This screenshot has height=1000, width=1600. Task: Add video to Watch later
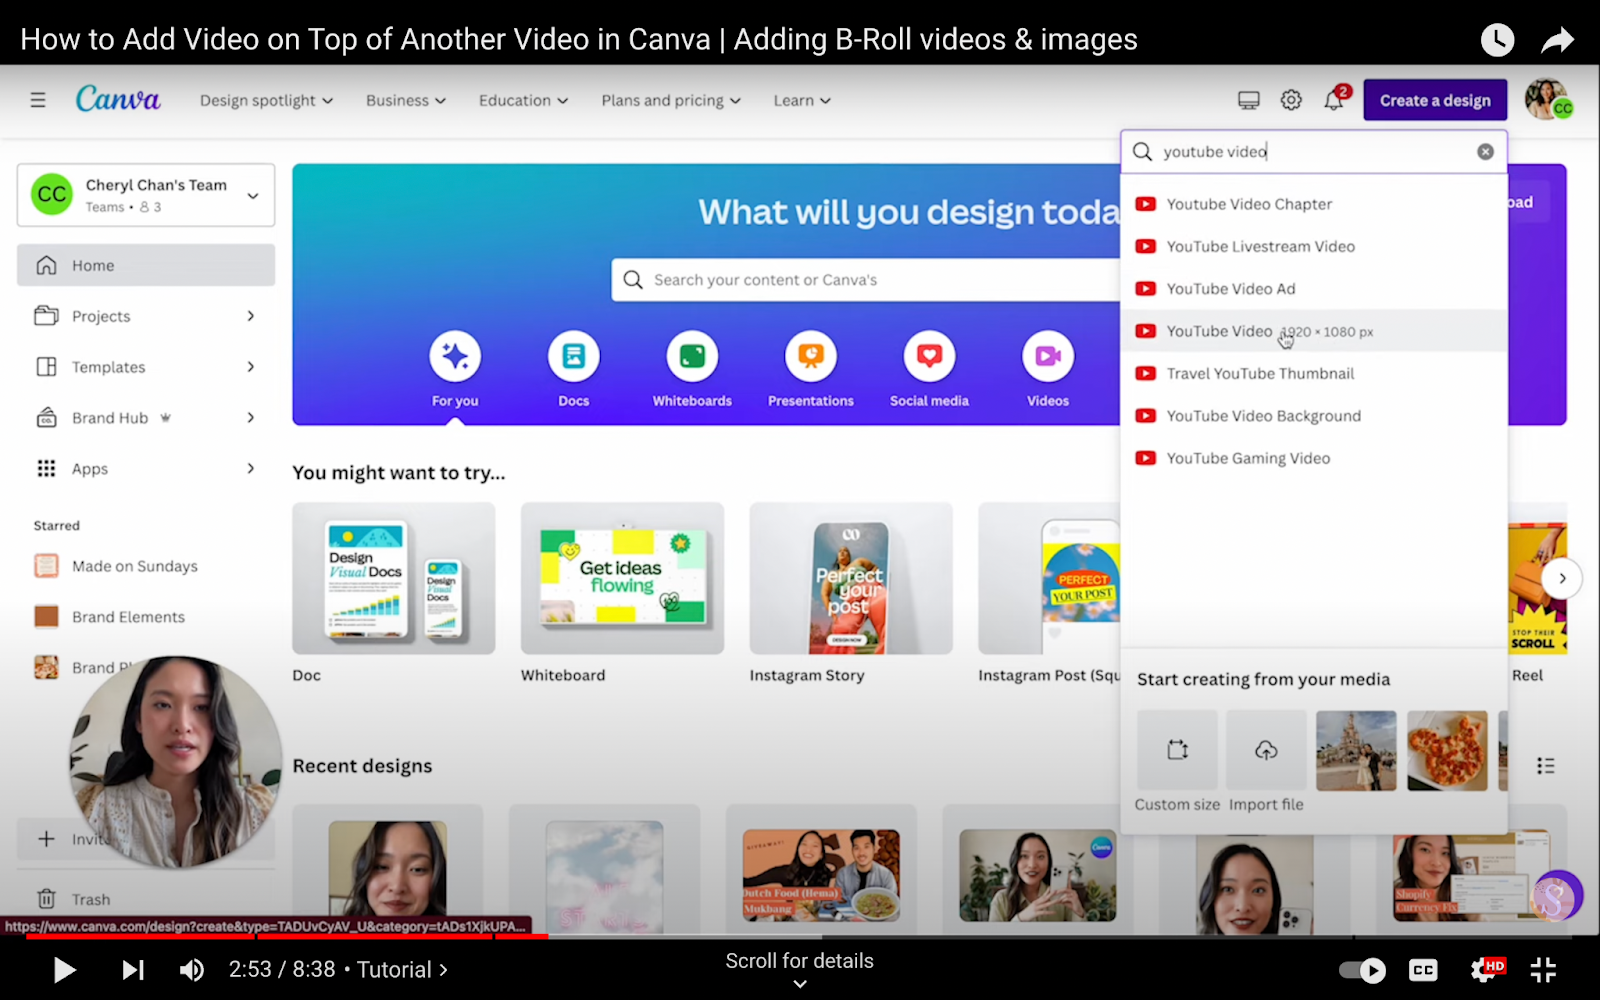point(1497,40)
